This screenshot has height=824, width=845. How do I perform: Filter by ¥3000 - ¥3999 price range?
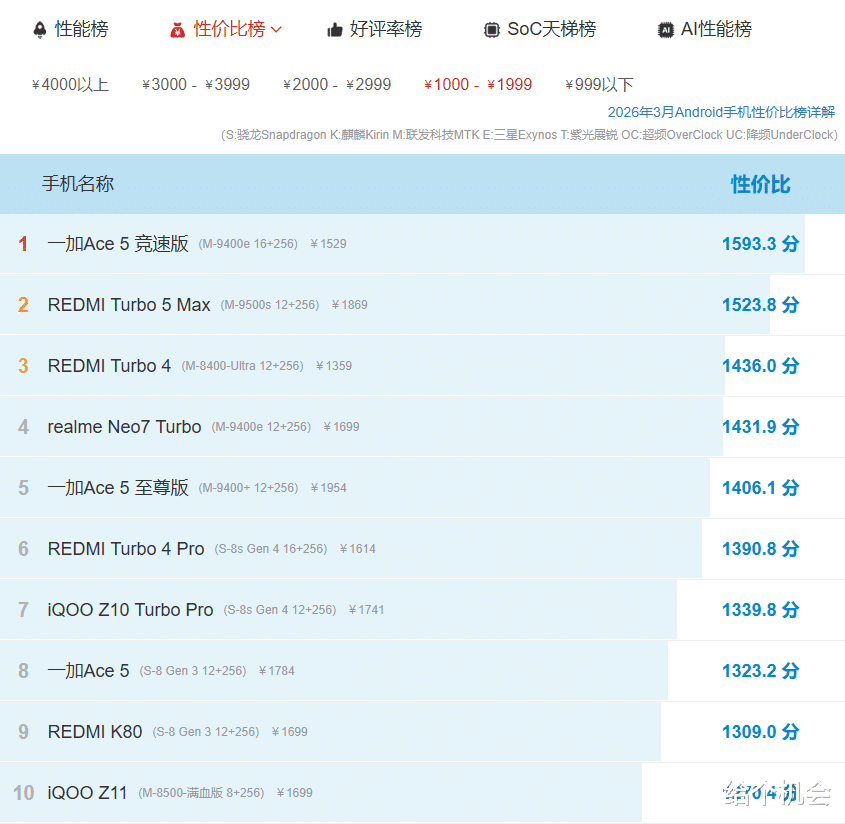point(196,85)
